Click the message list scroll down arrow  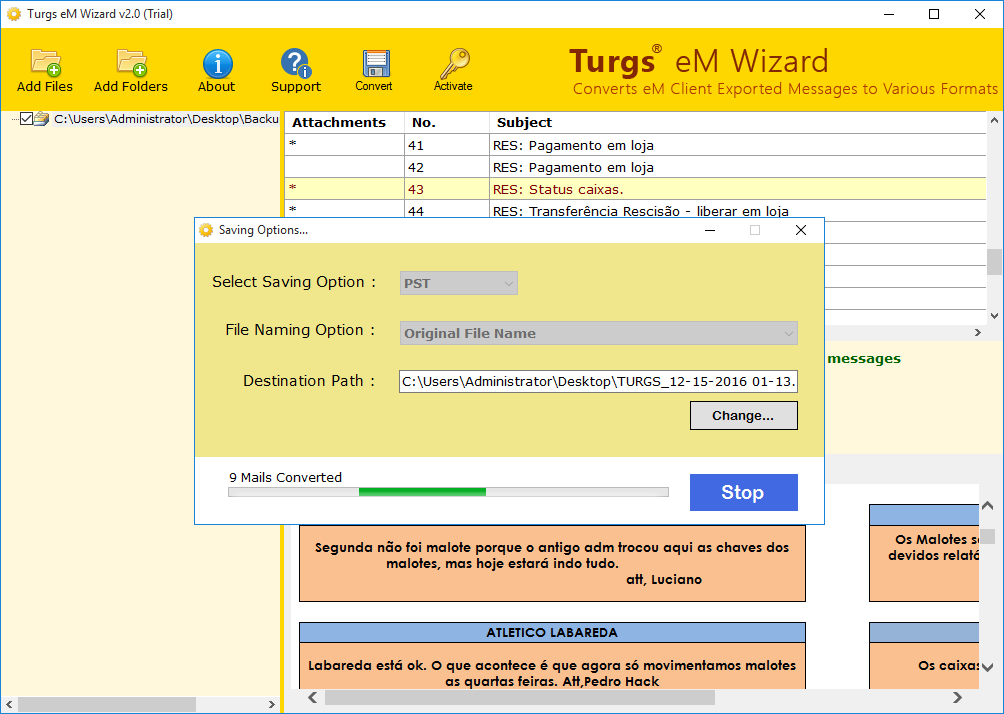pyautogui.click(x=994, y=315)
